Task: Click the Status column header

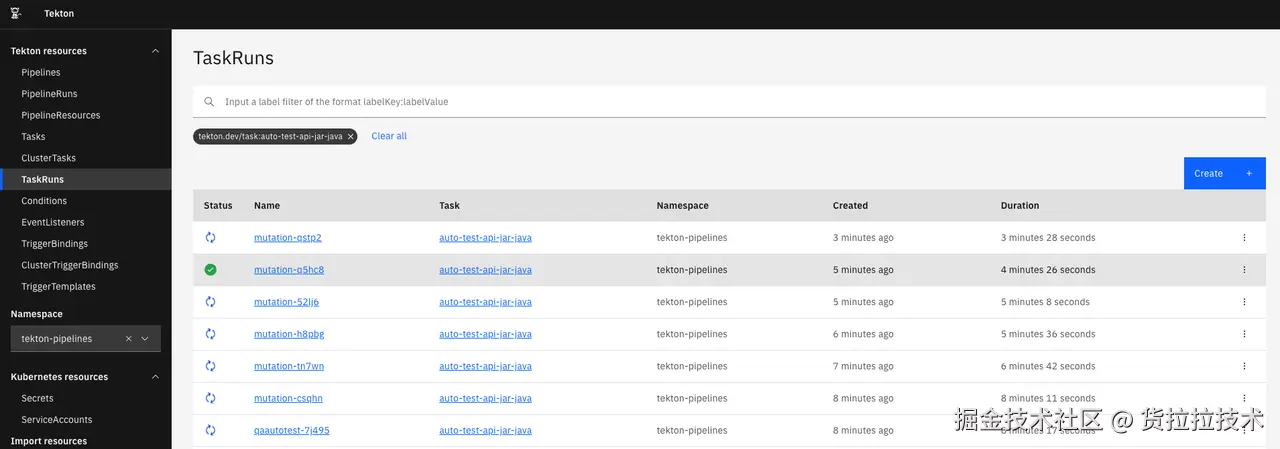Action: click(x=218, y=205)
